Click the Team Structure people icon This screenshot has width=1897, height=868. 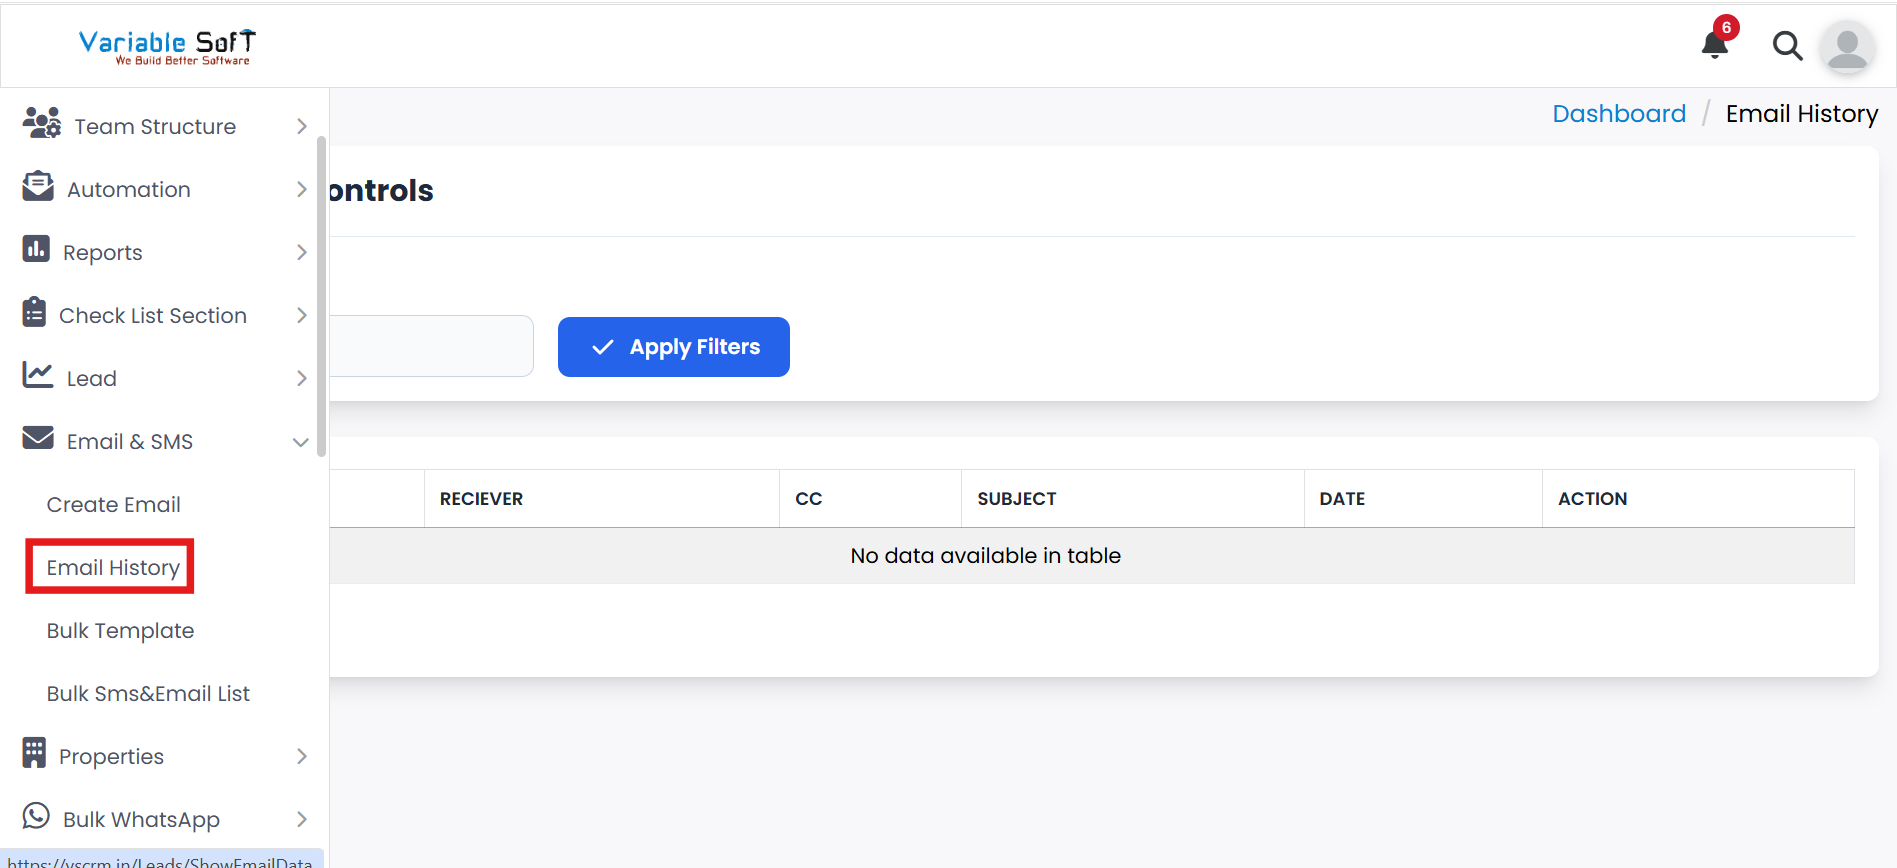click(41, 123)
